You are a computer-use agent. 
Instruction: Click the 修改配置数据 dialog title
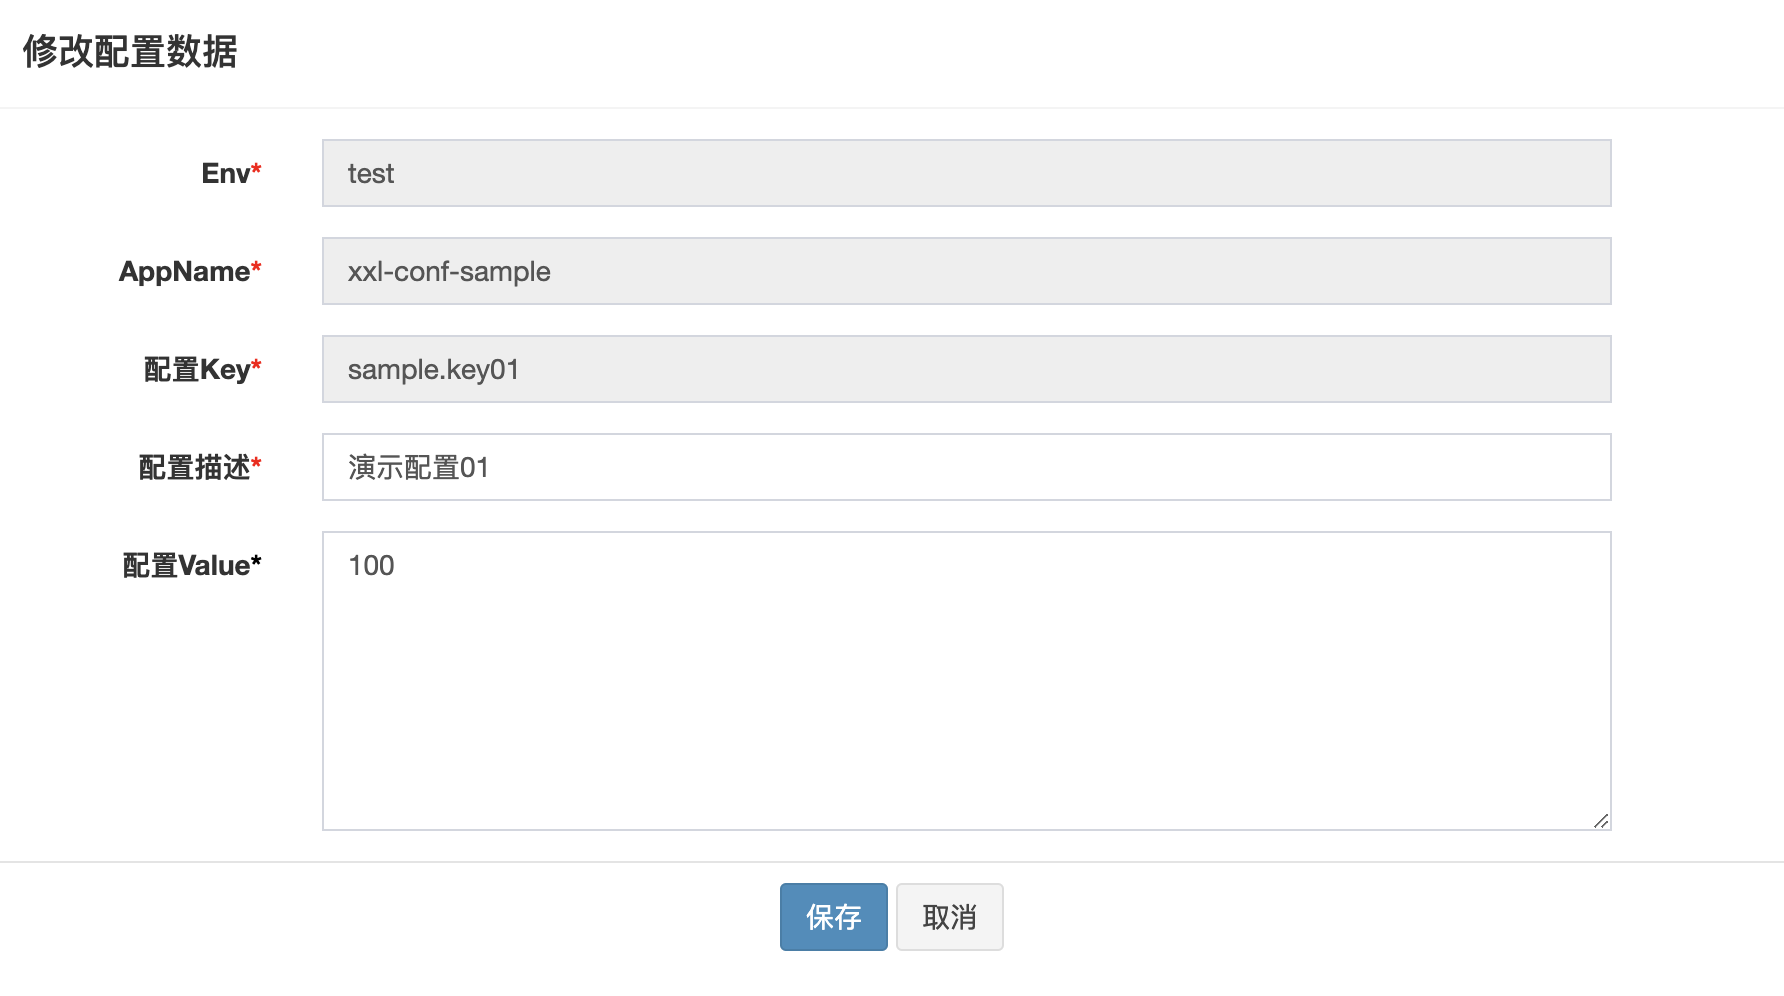pyautogui.click(x=130, y=52)
